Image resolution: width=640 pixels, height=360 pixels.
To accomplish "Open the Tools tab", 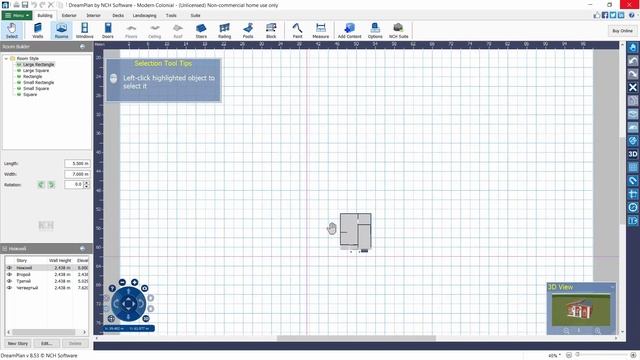I will (x=171, y=16).
